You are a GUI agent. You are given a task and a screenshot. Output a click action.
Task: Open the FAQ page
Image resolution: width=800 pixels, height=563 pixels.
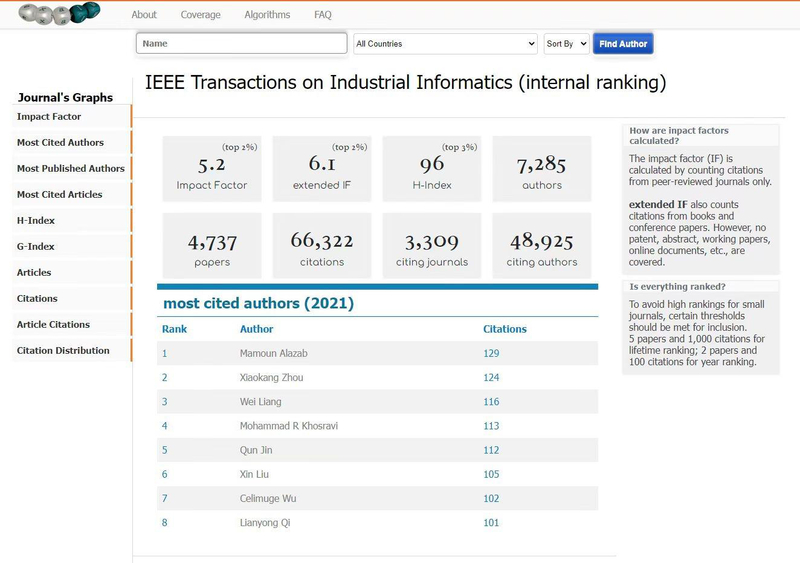[323, 15]
